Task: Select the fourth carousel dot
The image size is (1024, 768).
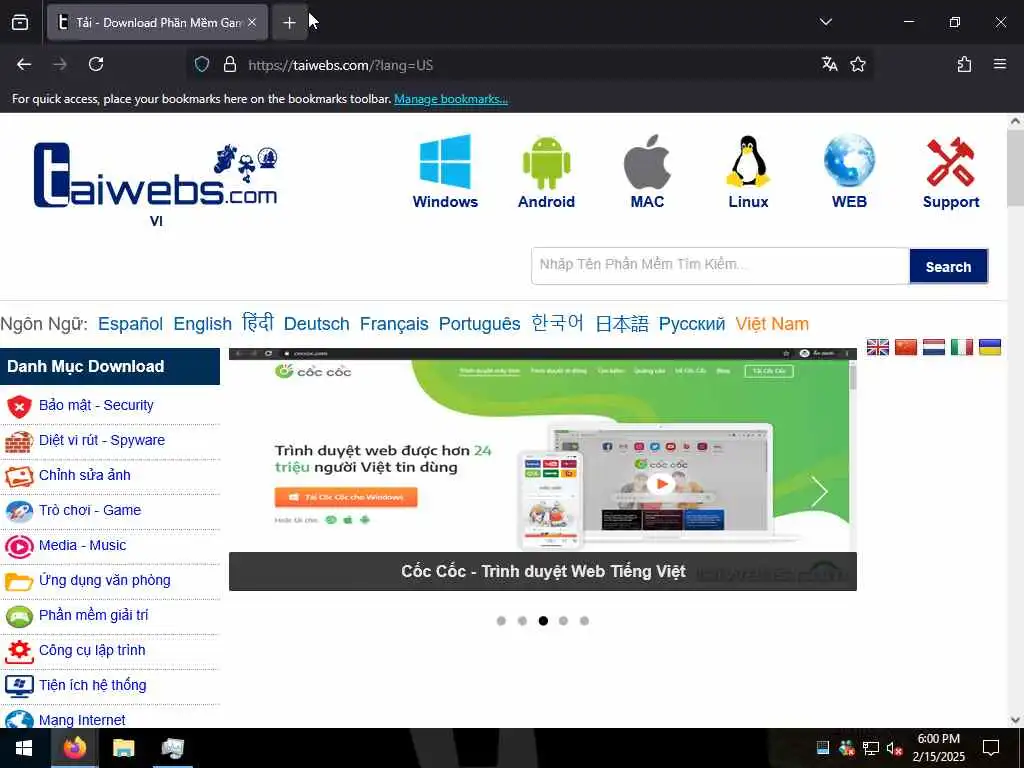Action: click(x=563, y=620)
